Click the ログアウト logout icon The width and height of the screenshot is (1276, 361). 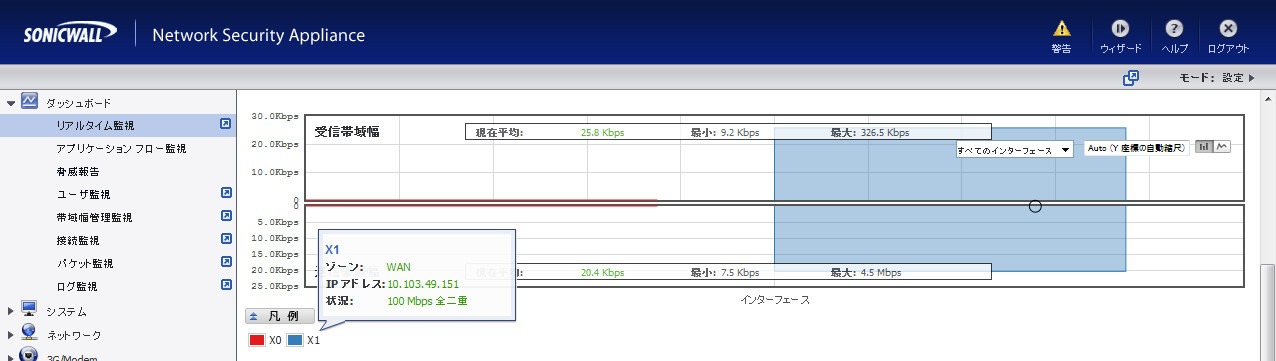(x=1228, y=29)
